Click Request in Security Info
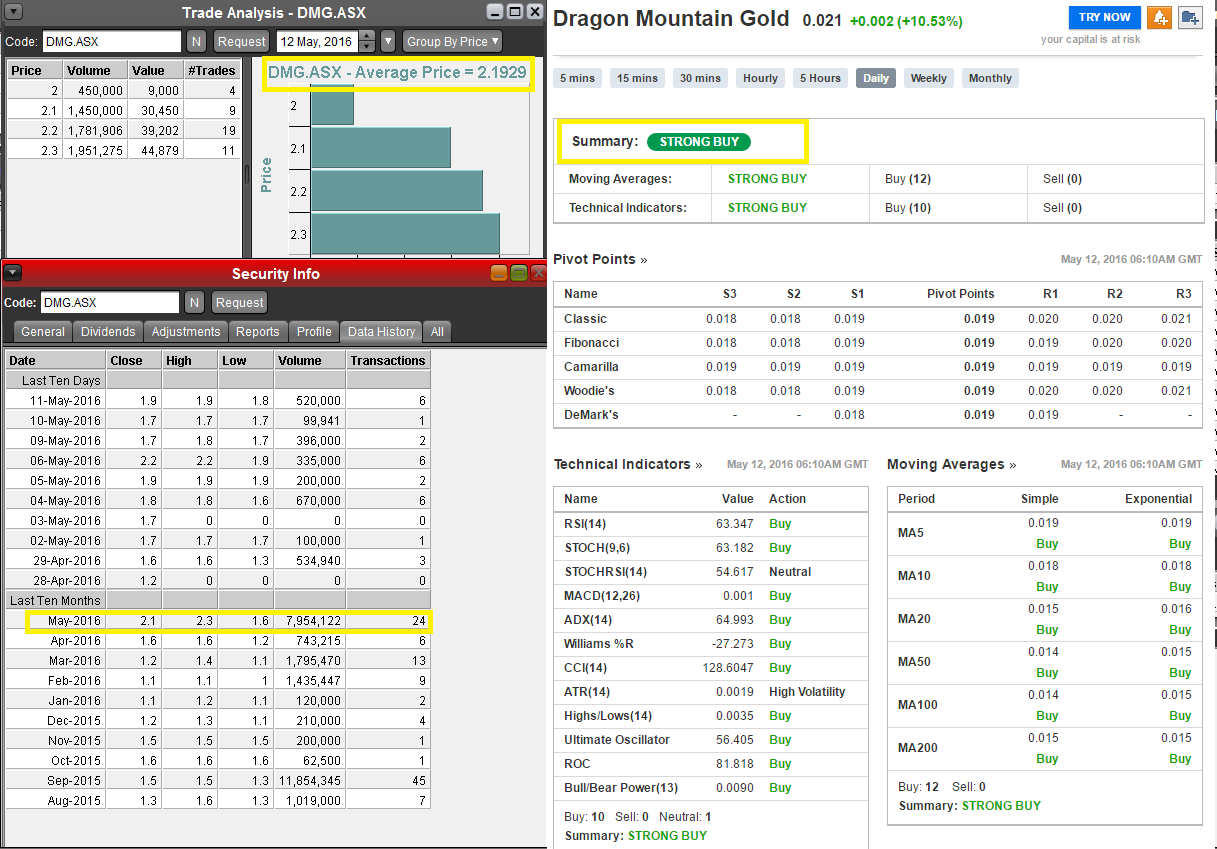1217x849 pixels. pos(240,302)
